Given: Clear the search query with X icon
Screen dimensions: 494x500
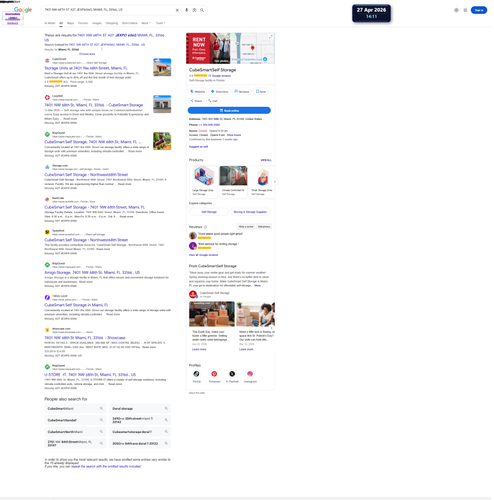Looking at the screenshot, I should tap(177, 10).
